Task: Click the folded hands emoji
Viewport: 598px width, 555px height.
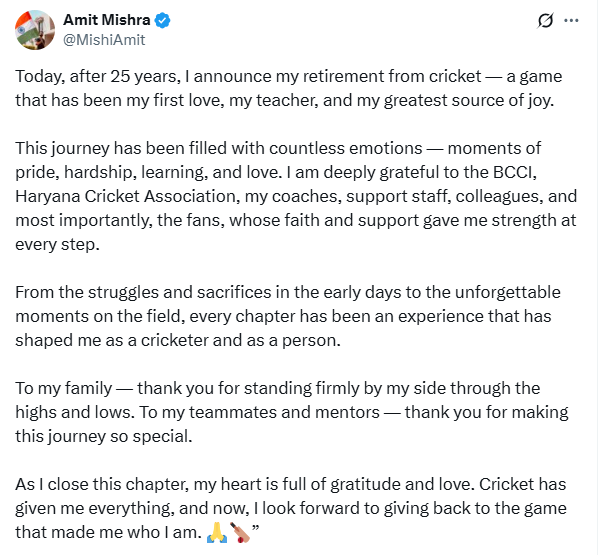Action: 217,532
